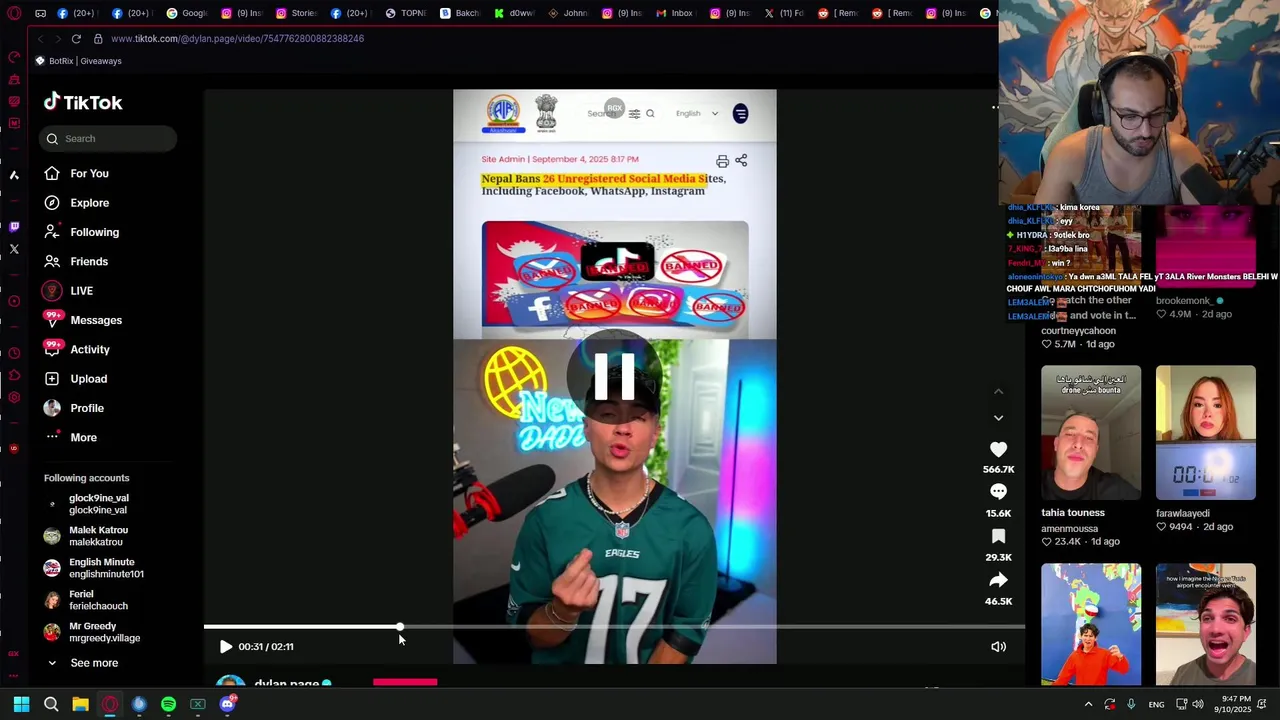The height and width of the screenshot is (720, 1280).
Task: Open Windows Start menu
Action: [x=21, y=704]
